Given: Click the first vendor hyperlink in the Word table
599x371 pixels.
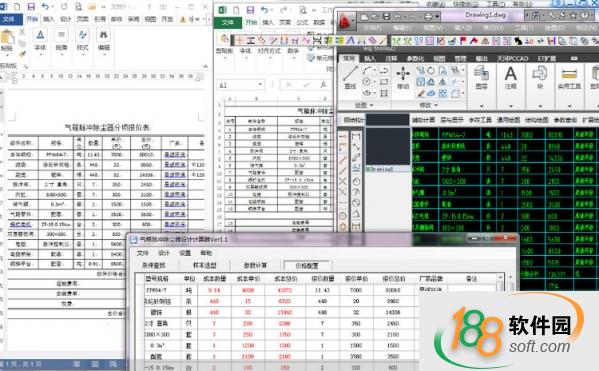Looking at the screenshot, I should click(x=175, y=154).
